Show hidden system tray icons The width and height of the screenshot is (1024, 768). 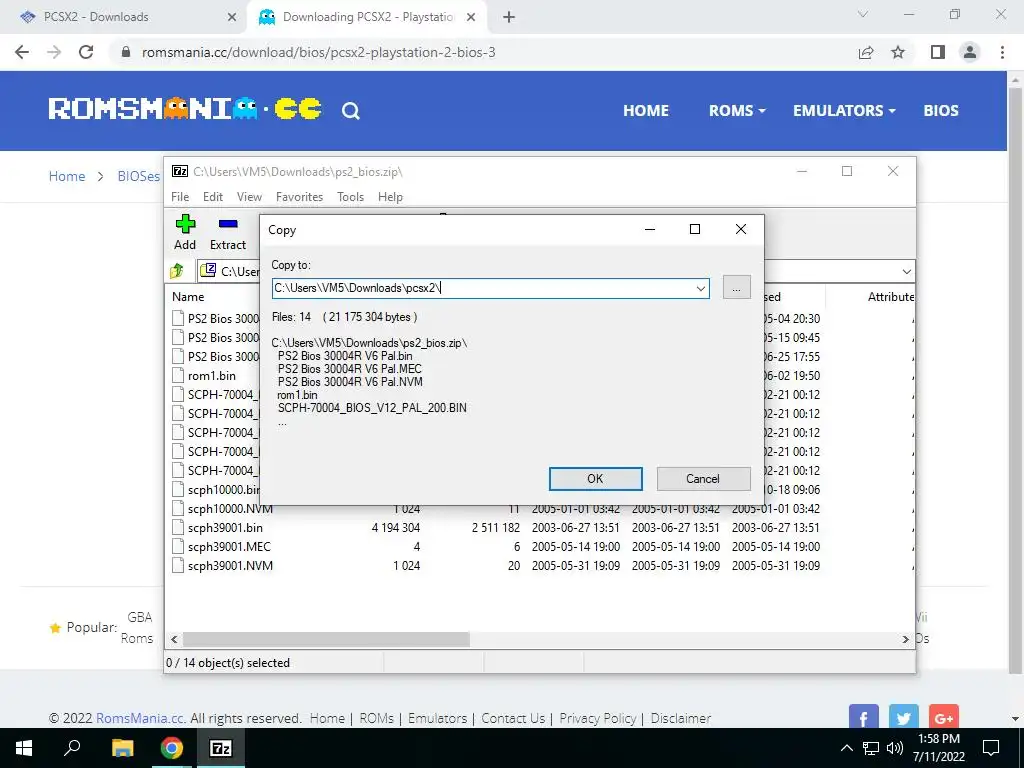coord(846,748)
